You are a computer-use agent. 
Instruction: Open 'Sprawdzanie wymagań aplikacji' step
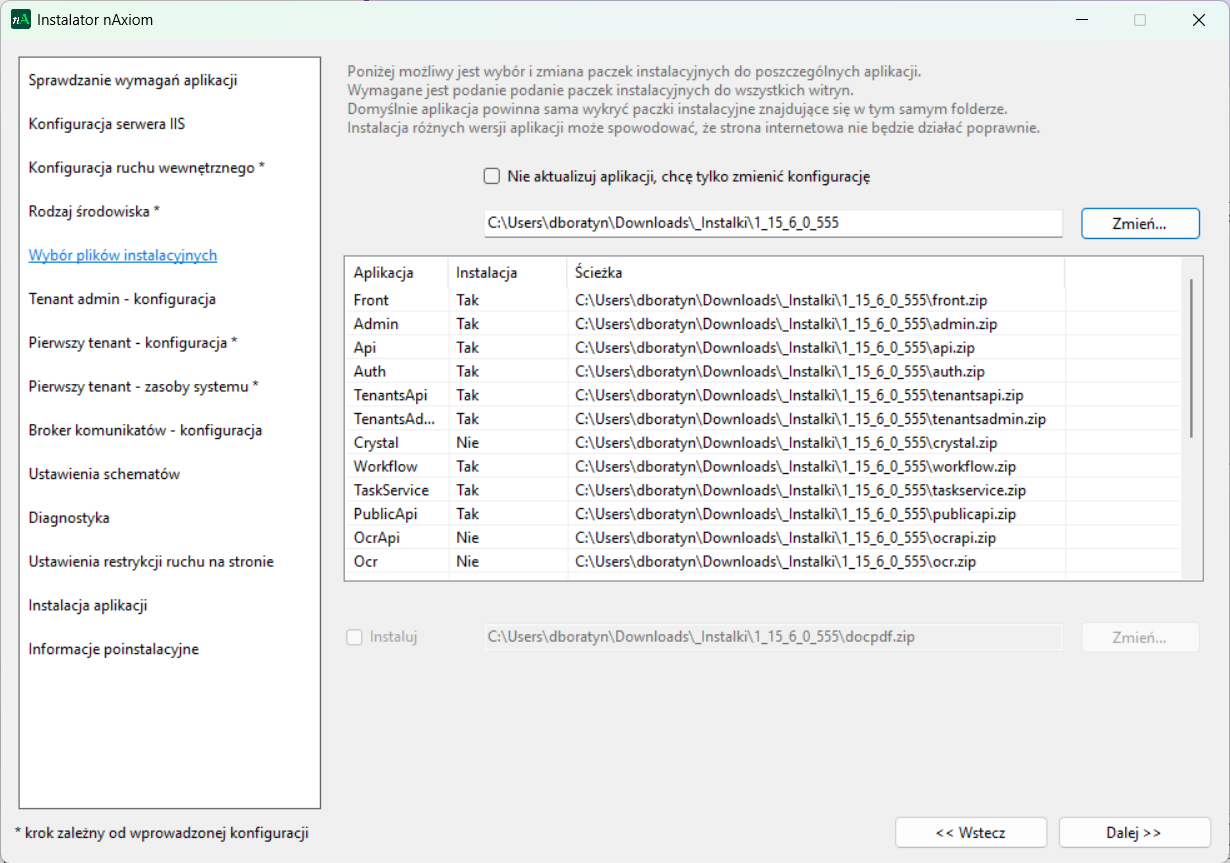133,81
